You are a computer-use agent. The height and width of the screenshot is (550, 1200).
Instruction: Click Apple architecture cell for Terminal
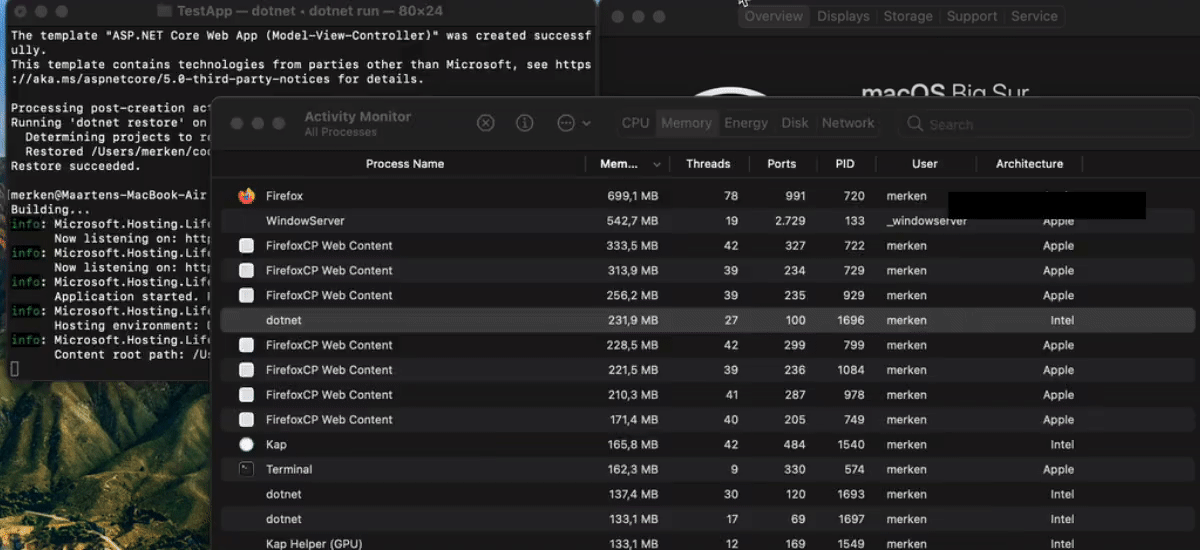tap(1058, 469)
